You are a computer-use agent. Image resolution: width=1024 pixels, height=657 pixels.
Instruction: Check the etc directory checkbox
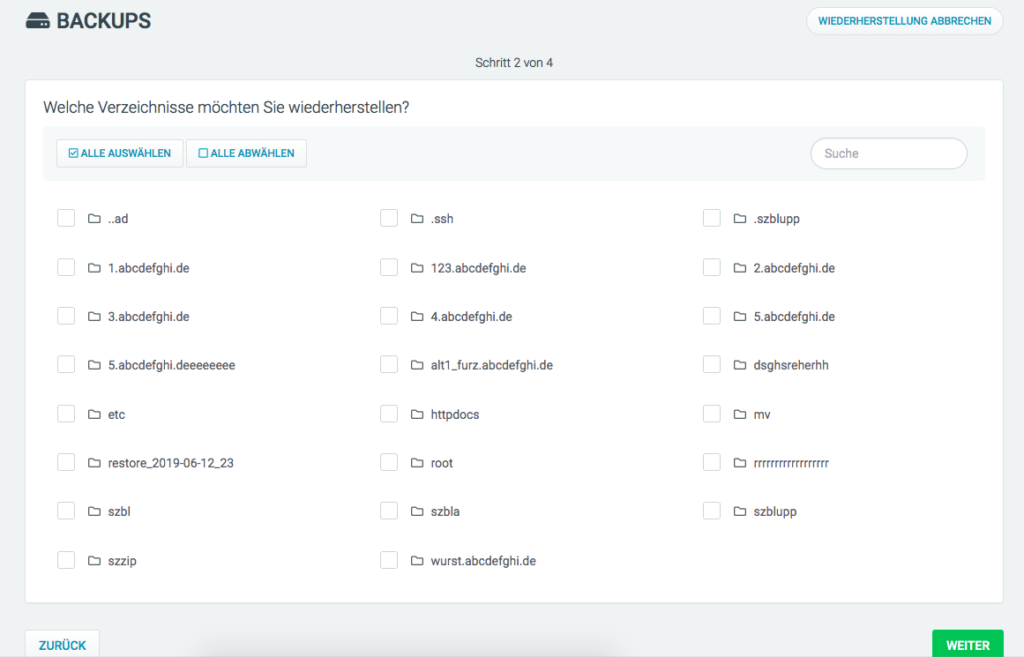pos(66,413)
